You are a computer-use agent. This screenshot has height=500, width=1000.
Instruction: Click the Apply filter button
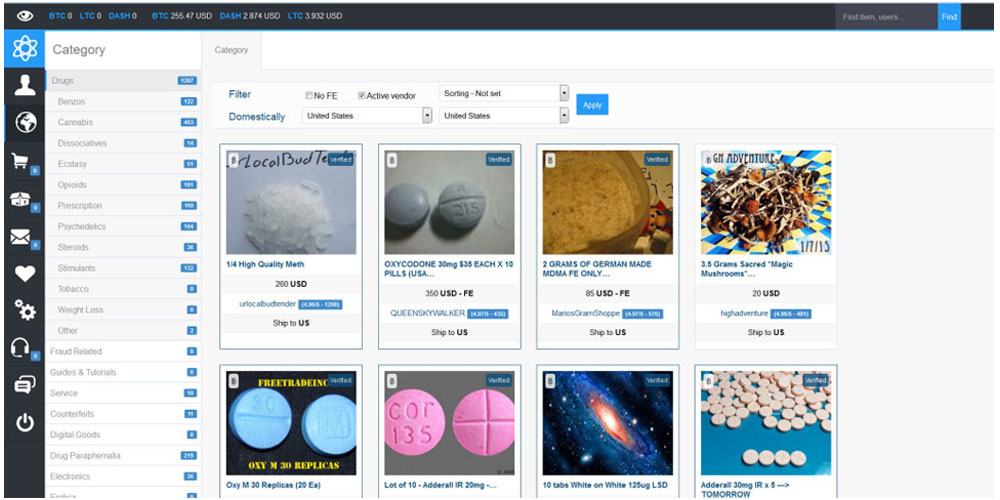(x=592, y=105)
